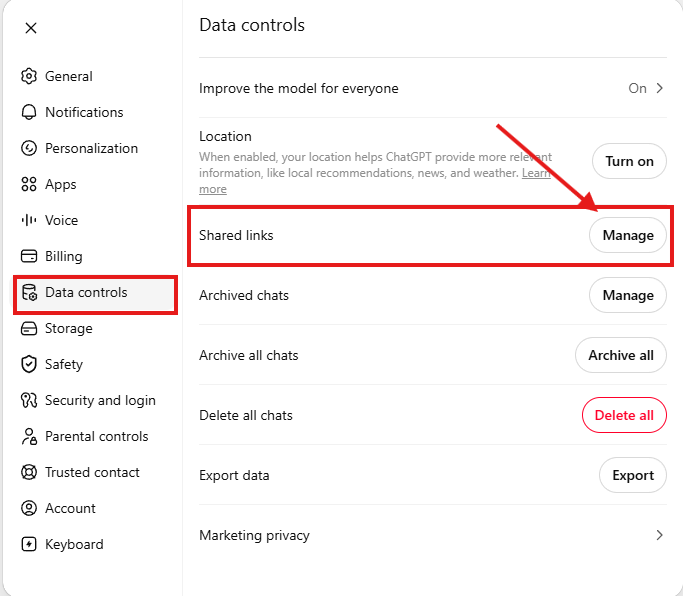The height and width of the screenshot is (596, 683).
Task: Select the Apps grid icon
Action: [x=29, y=184]
